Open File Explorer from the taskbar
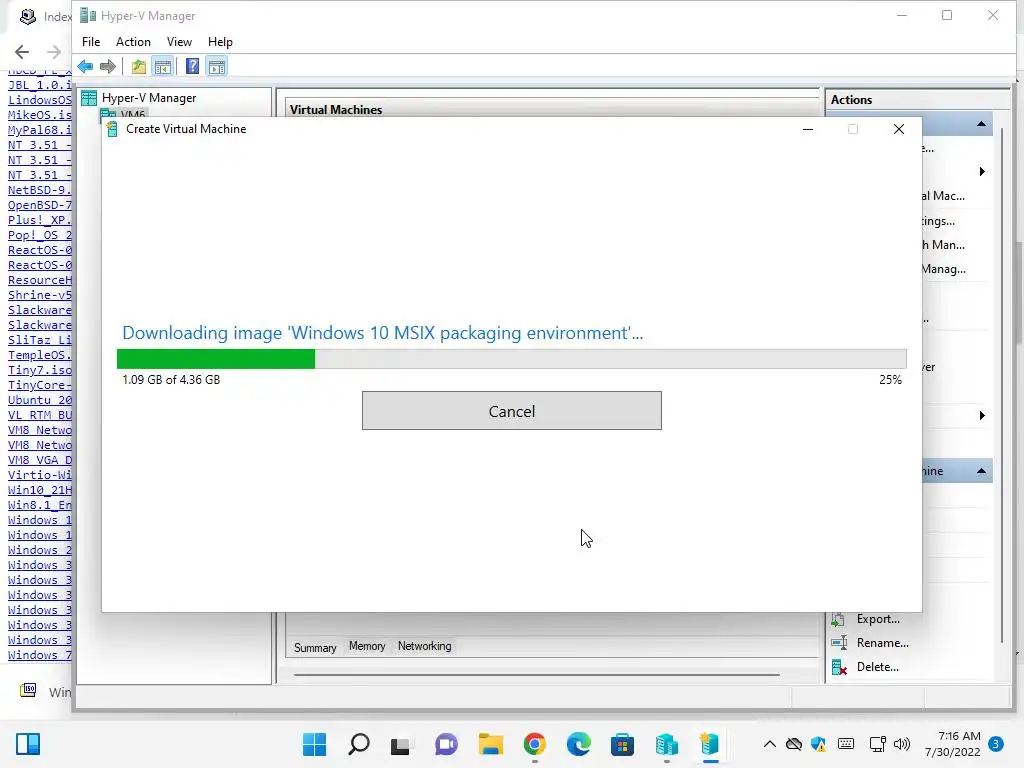The width and height of the screenshot is (1024, 768). pyautogui.click(x=490, y=744)
